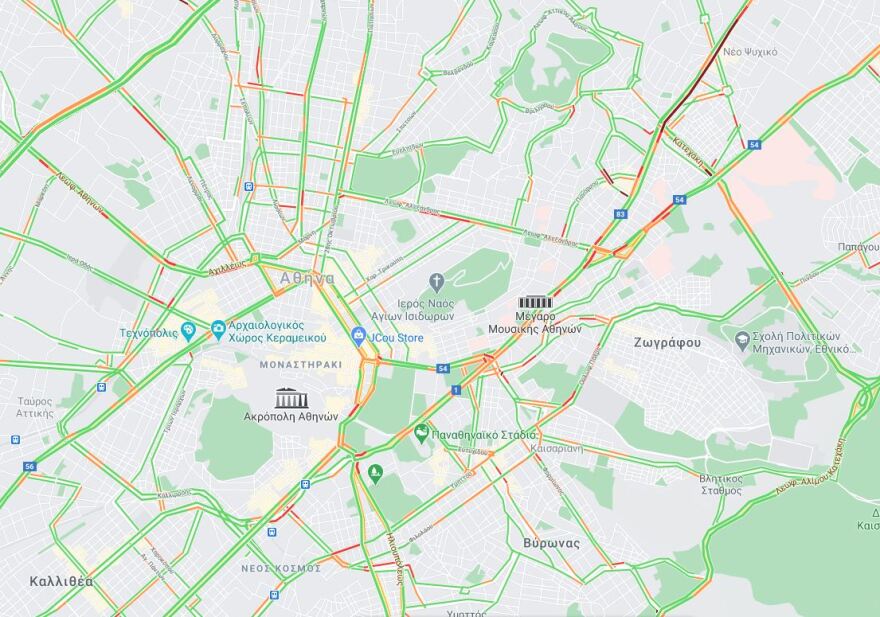Screen dimensions: 880x617
Task: Select the route 83 road shield
Action: [x=620, y=214]
